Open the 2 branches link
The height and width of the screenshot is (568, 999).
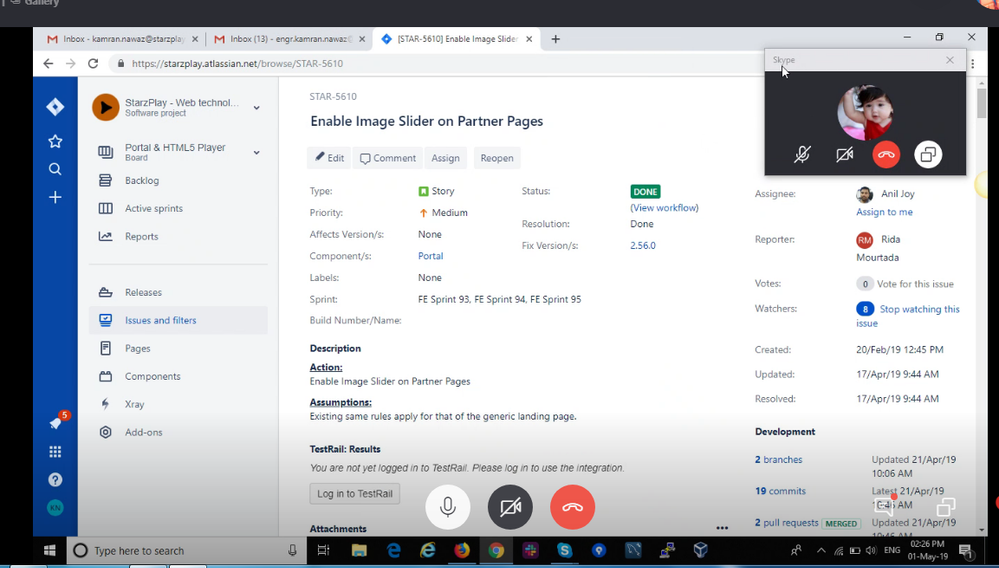779,460
